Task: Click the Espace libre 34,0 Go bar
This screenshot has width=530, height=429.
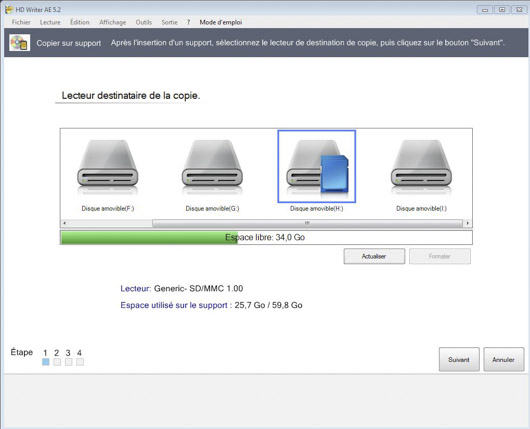Action: tap(266, 237)
